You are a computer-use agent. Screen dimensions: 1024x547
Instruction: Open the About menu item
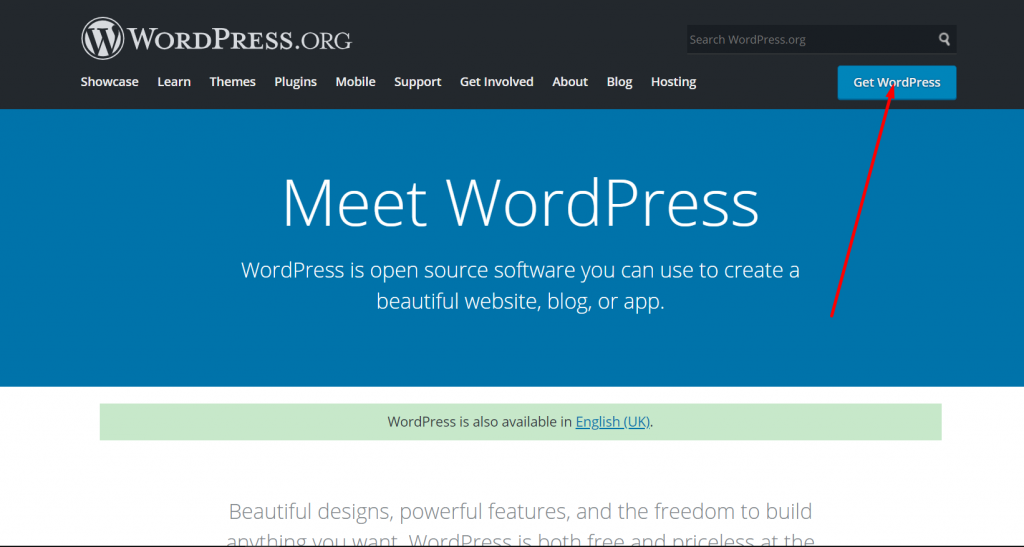(x=569, y=82)
